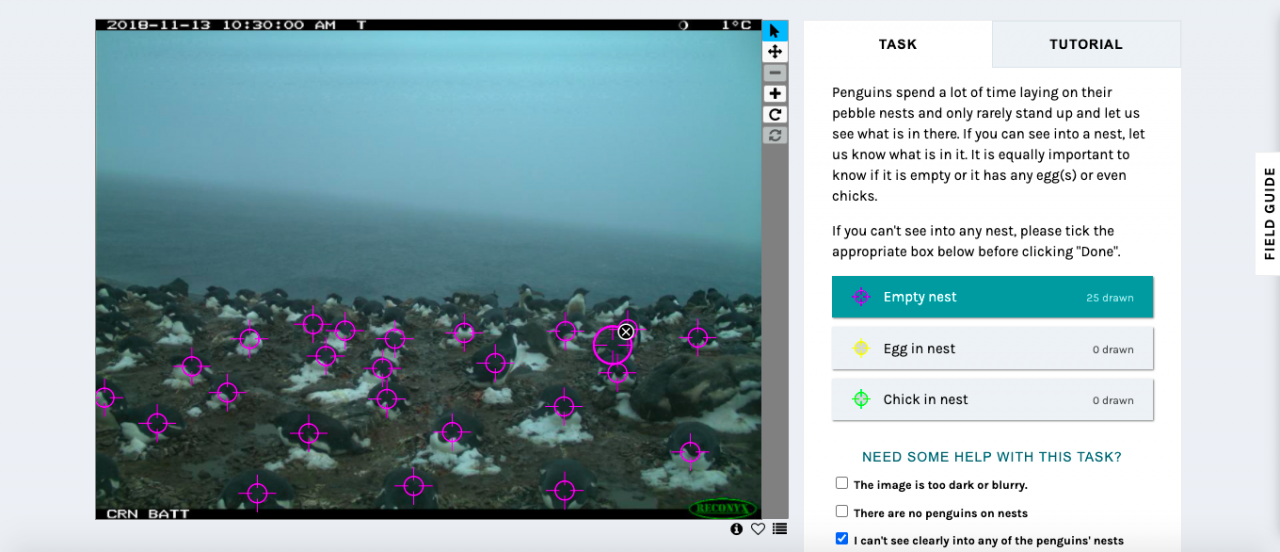Click the selected circled empty-nest marker
The width and height of the screenshot is (1280, 552).
(x=612, y=345)
